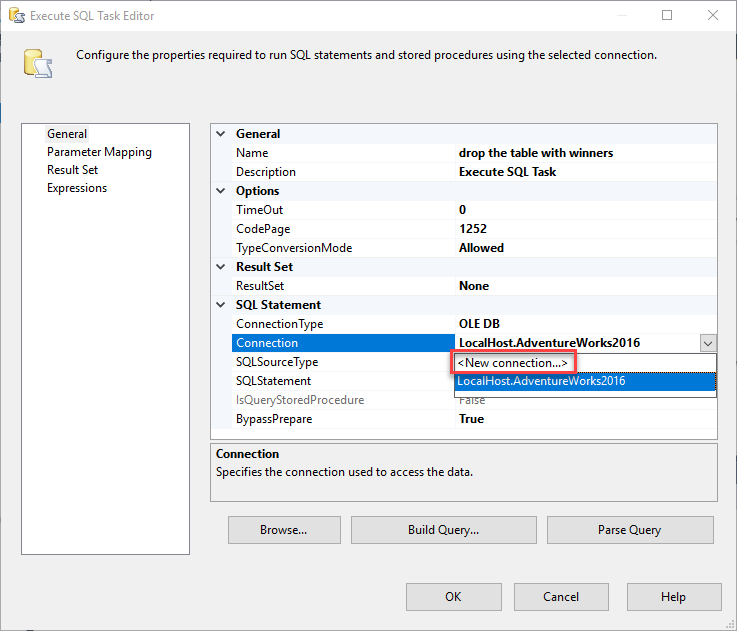Collapse the General property section
Screen dimensions: 737x631
coord(221,134)
